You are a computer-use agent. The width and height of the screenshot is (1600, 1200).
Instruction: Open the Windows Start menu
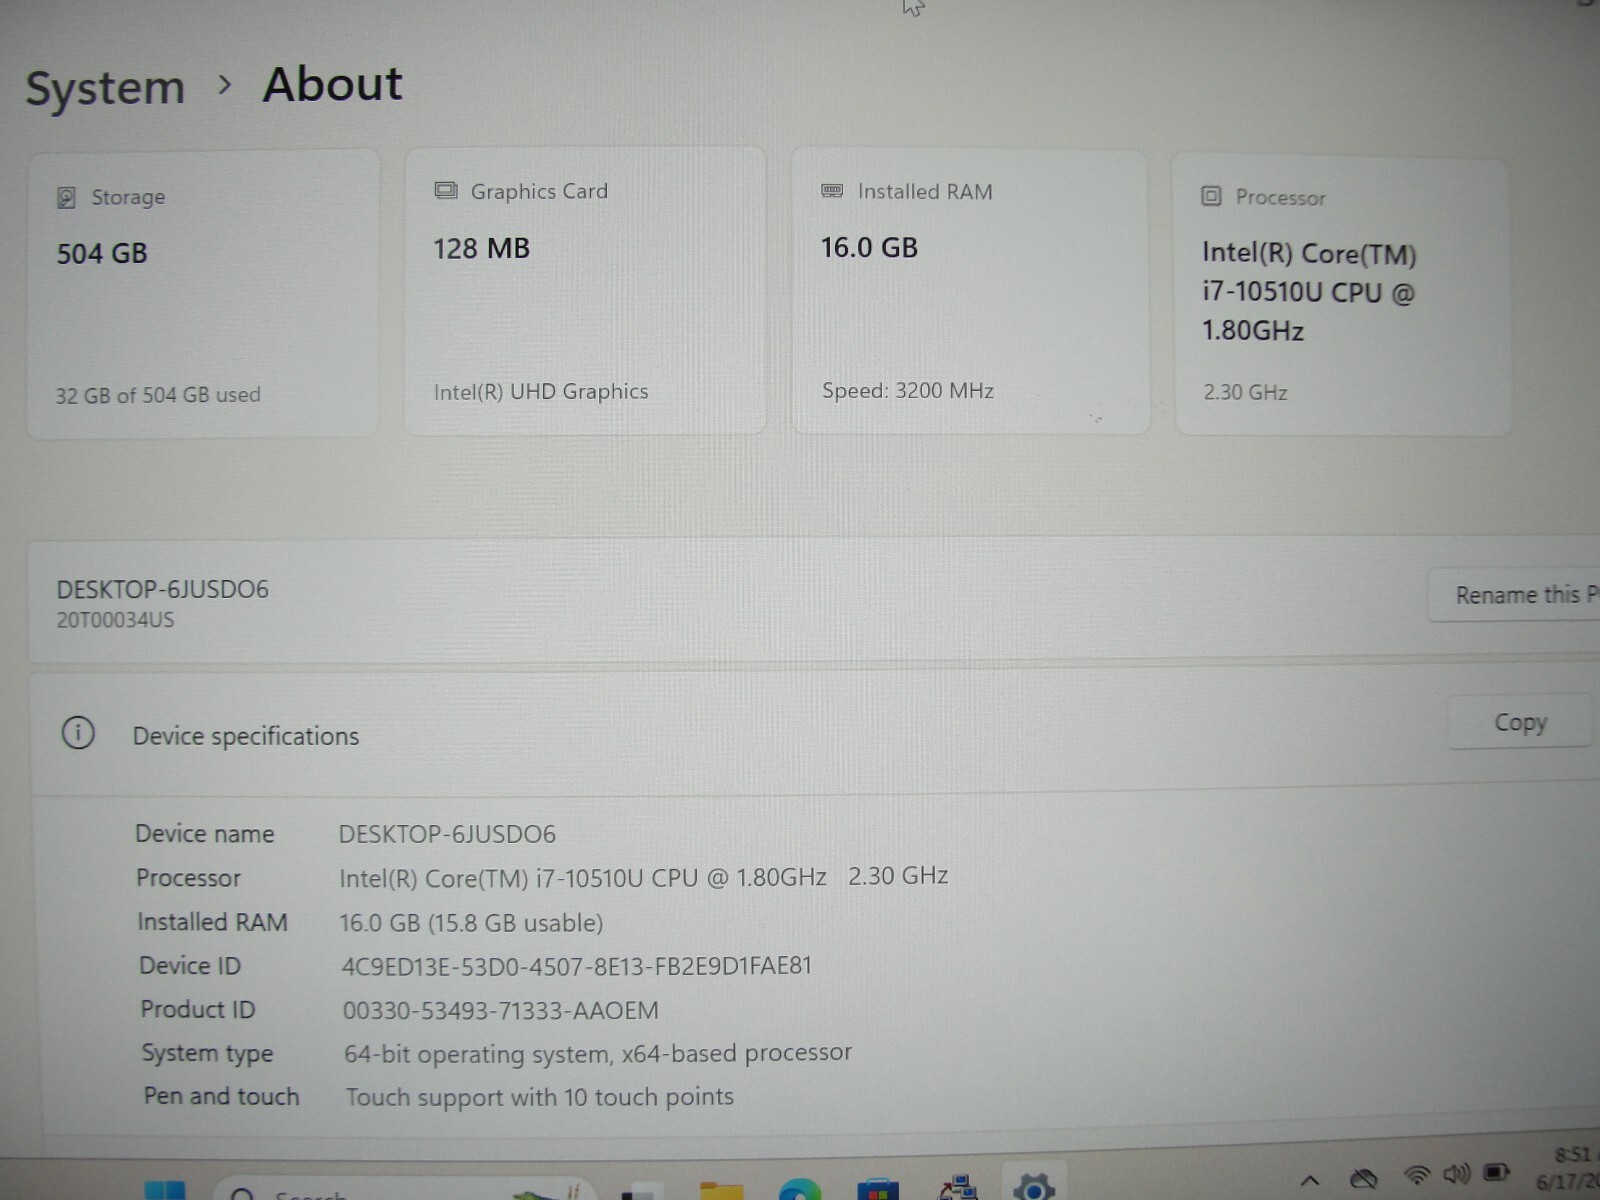[165, 1190]
